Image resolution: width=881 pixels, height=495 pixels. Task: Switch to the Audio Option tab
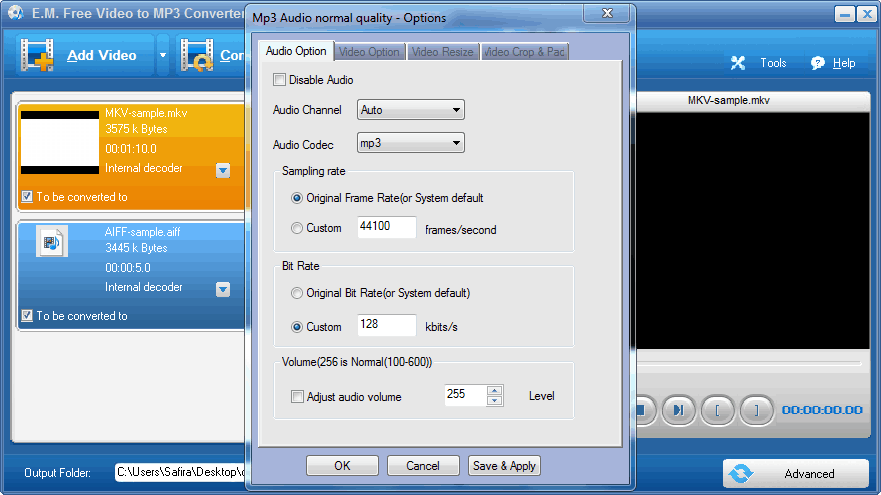pos(296,51)
